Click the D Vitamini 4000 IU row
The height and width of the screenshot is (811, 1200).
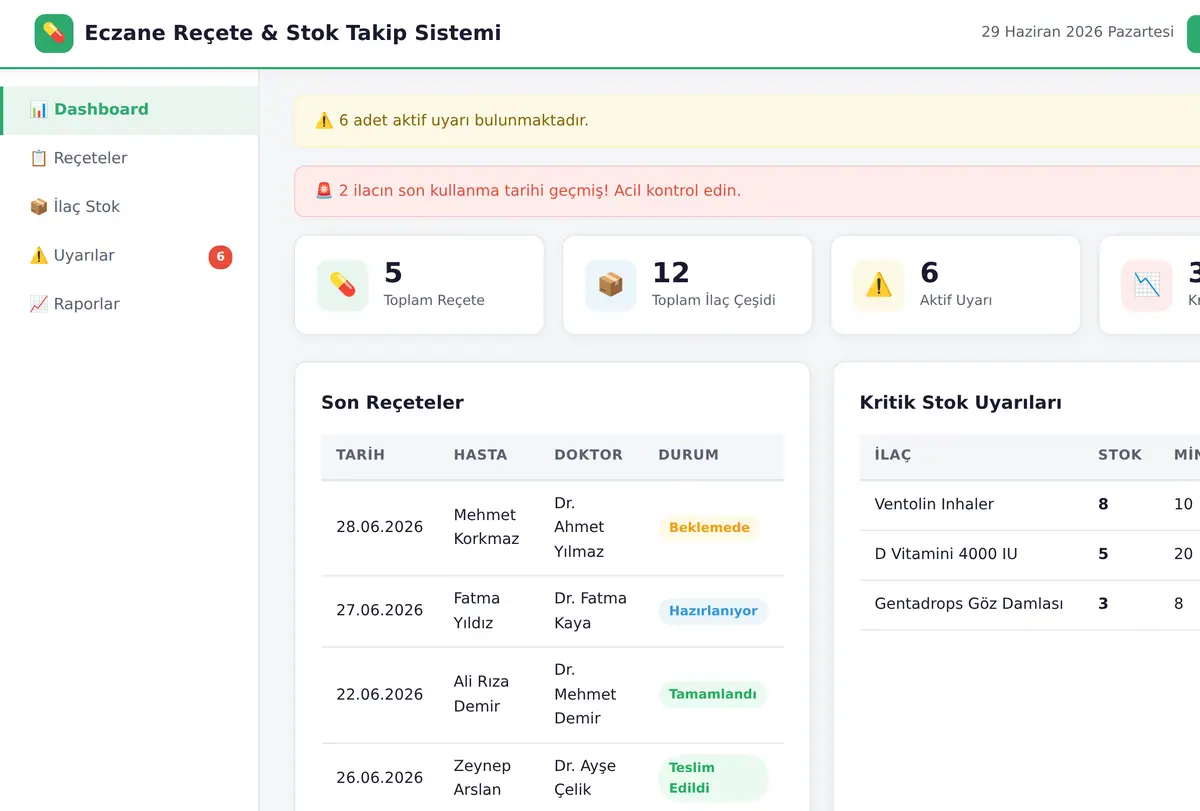point(1030,555)
